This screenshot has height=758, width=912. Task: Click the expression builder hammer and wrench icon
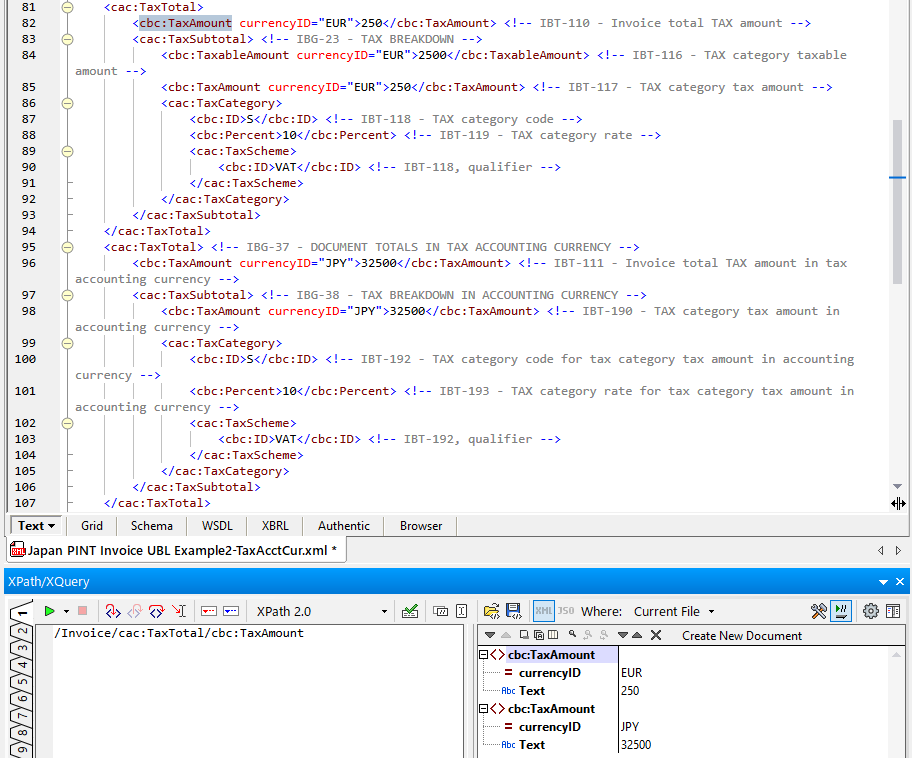819,611
